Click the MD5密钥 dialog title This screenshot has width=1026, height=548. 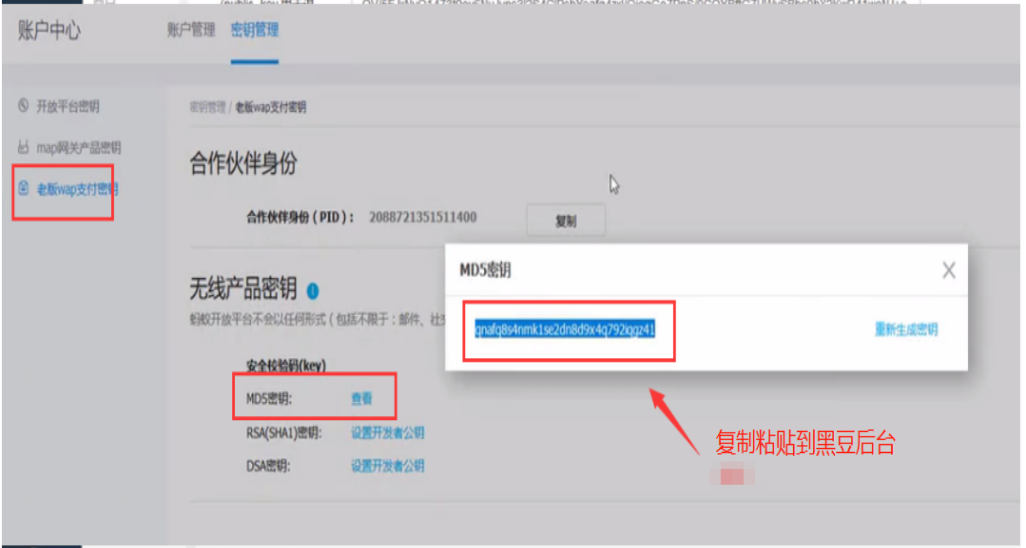[x=485, y=270]
